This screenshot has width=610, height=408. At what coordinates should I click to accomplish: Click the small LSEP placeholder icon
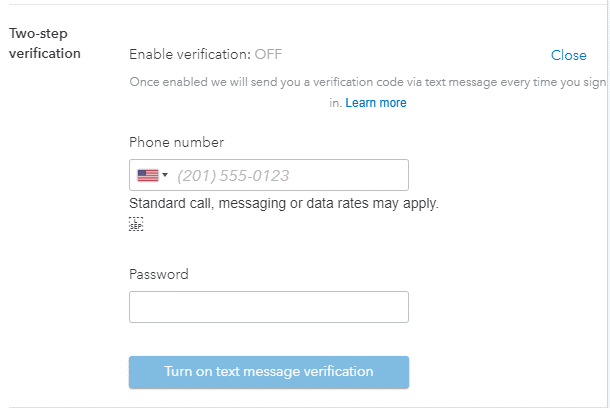(x=136, y=225)
